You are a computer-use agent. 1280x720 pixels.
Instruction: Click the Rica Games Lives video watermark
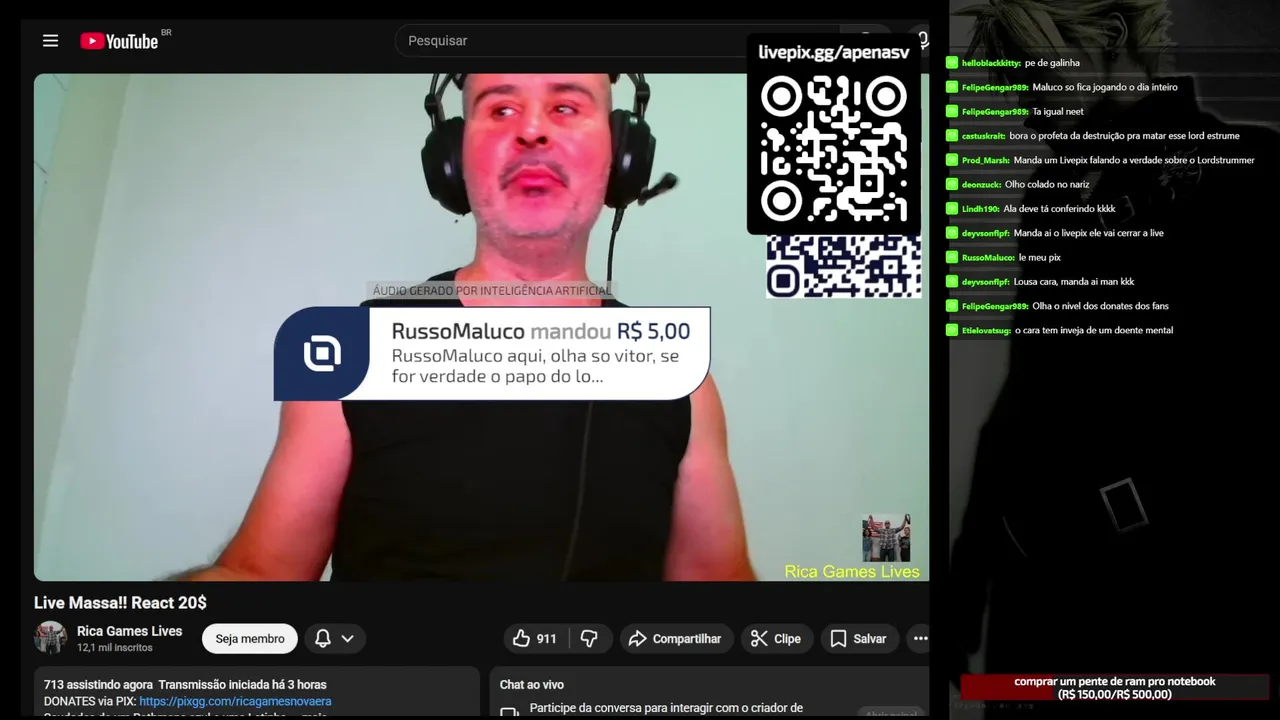852,572
